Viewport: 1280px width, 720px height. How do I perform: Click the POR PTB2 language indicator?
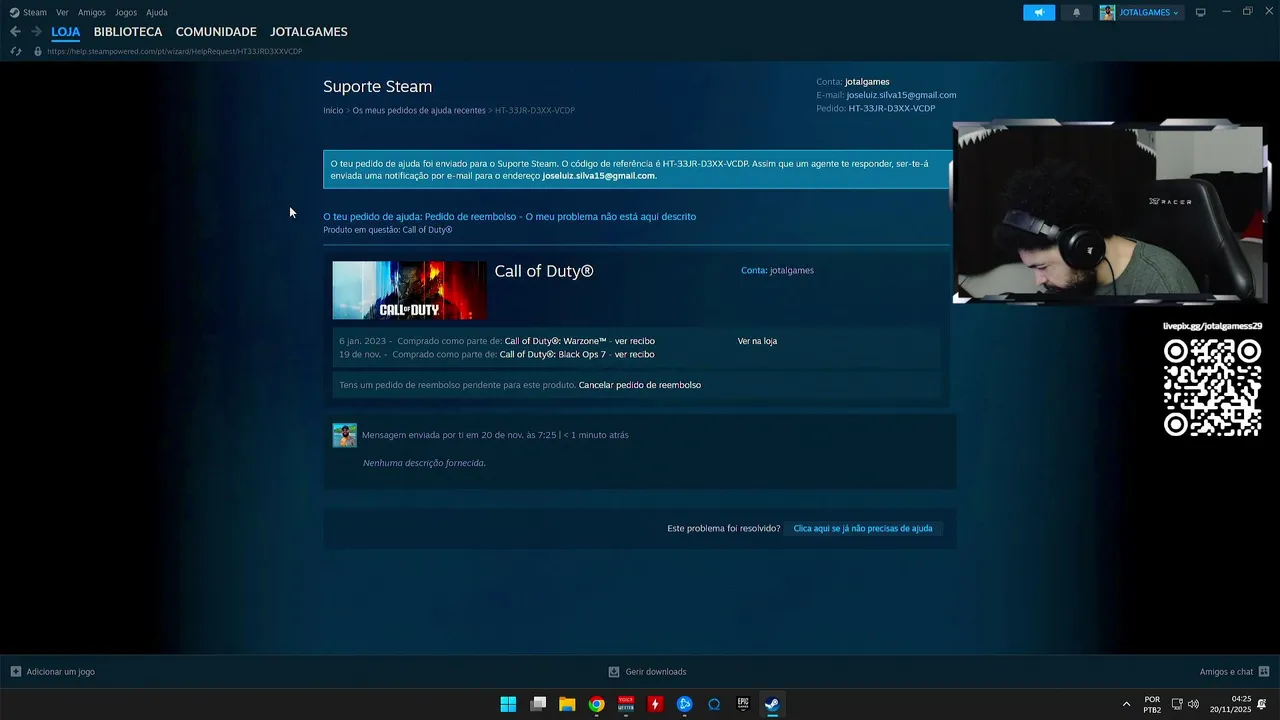pos(1152,704)
